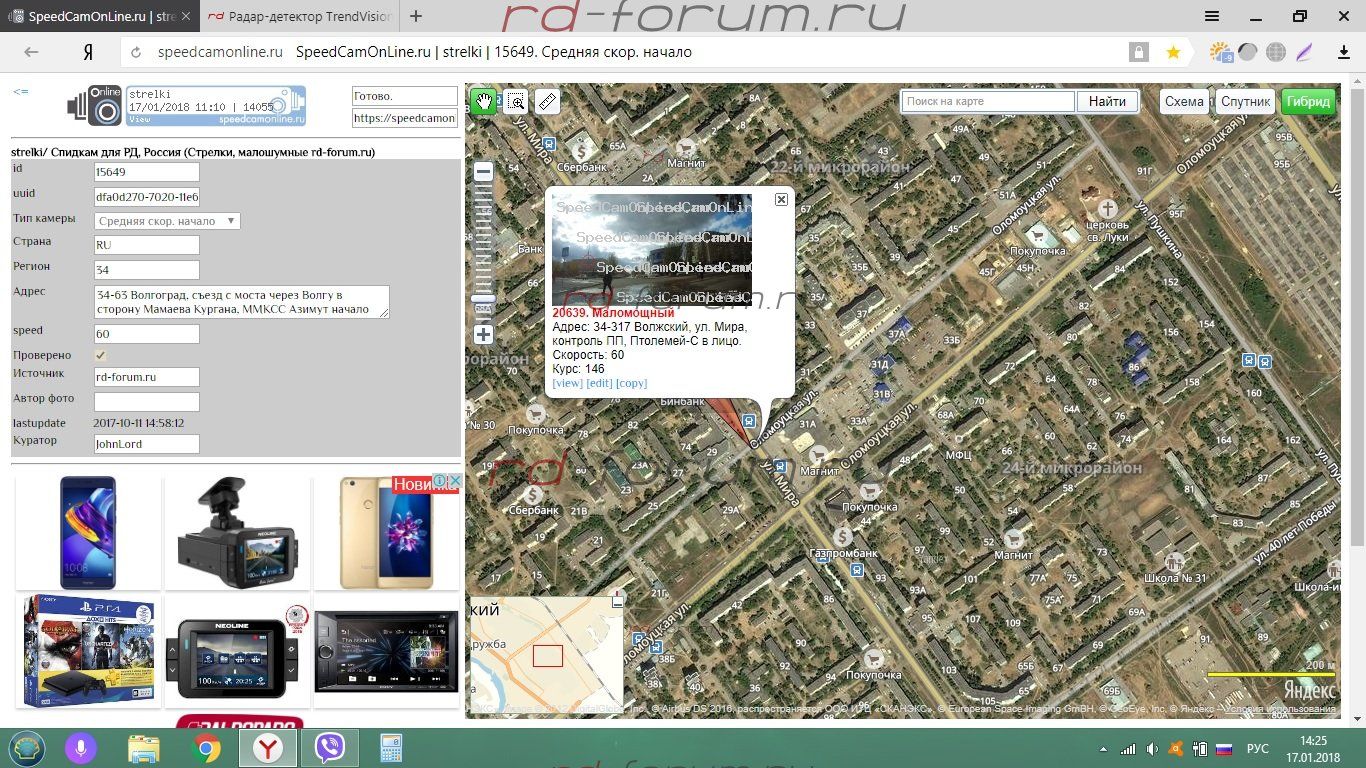Click the Куратор field JohnLord
This screenshot has width=1366, height=768.
tap(146, 444)
